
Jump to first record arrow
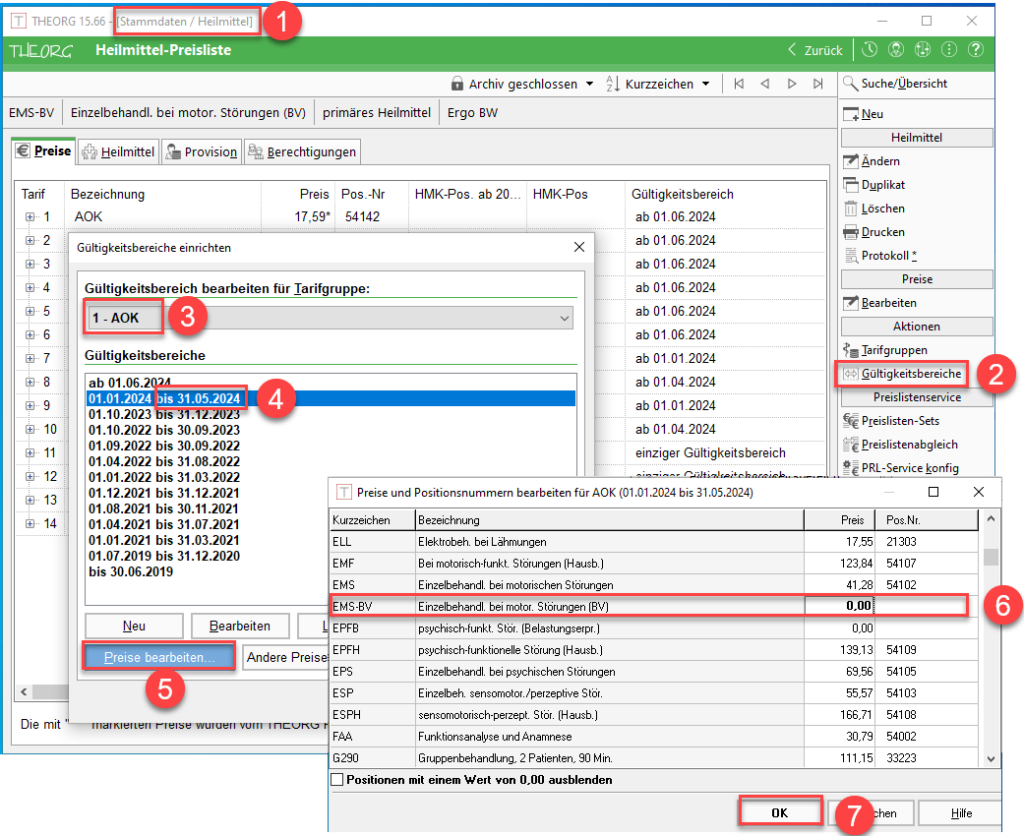739,84
